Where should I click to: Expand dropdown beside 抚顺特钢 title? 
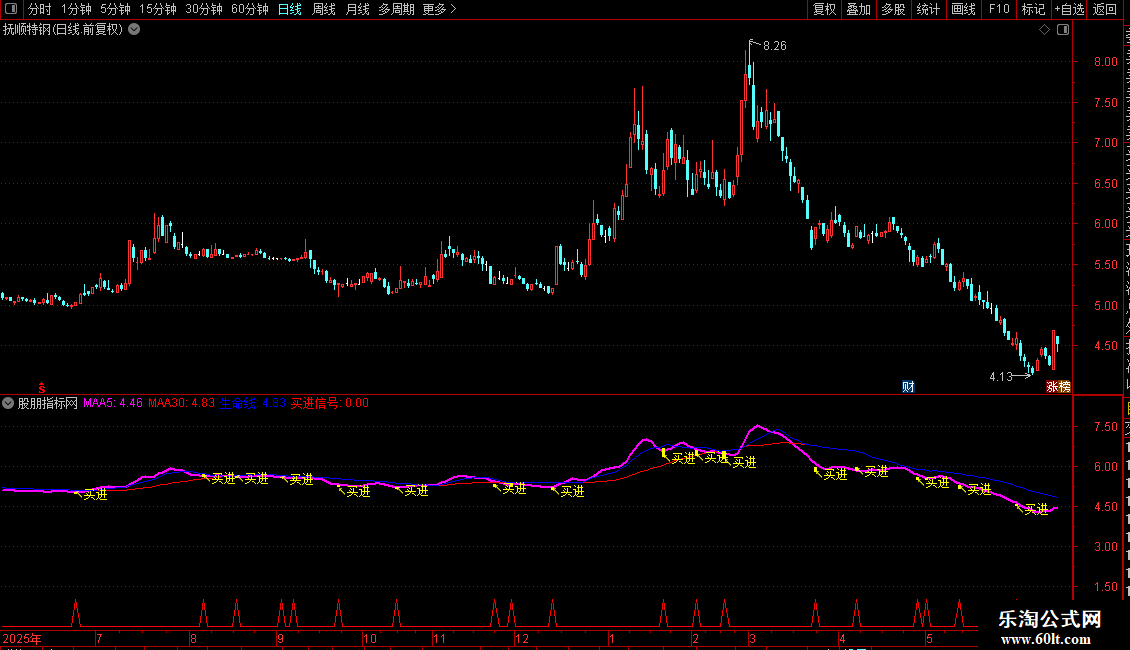point(134,30)
